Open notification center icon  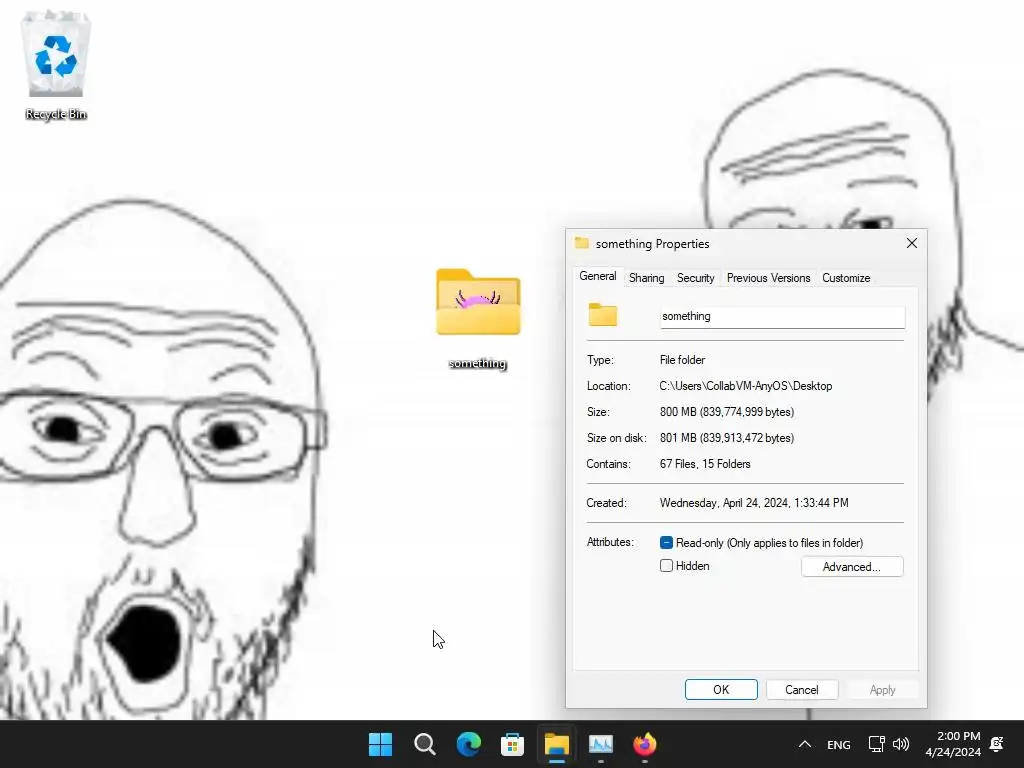point(997,744)
